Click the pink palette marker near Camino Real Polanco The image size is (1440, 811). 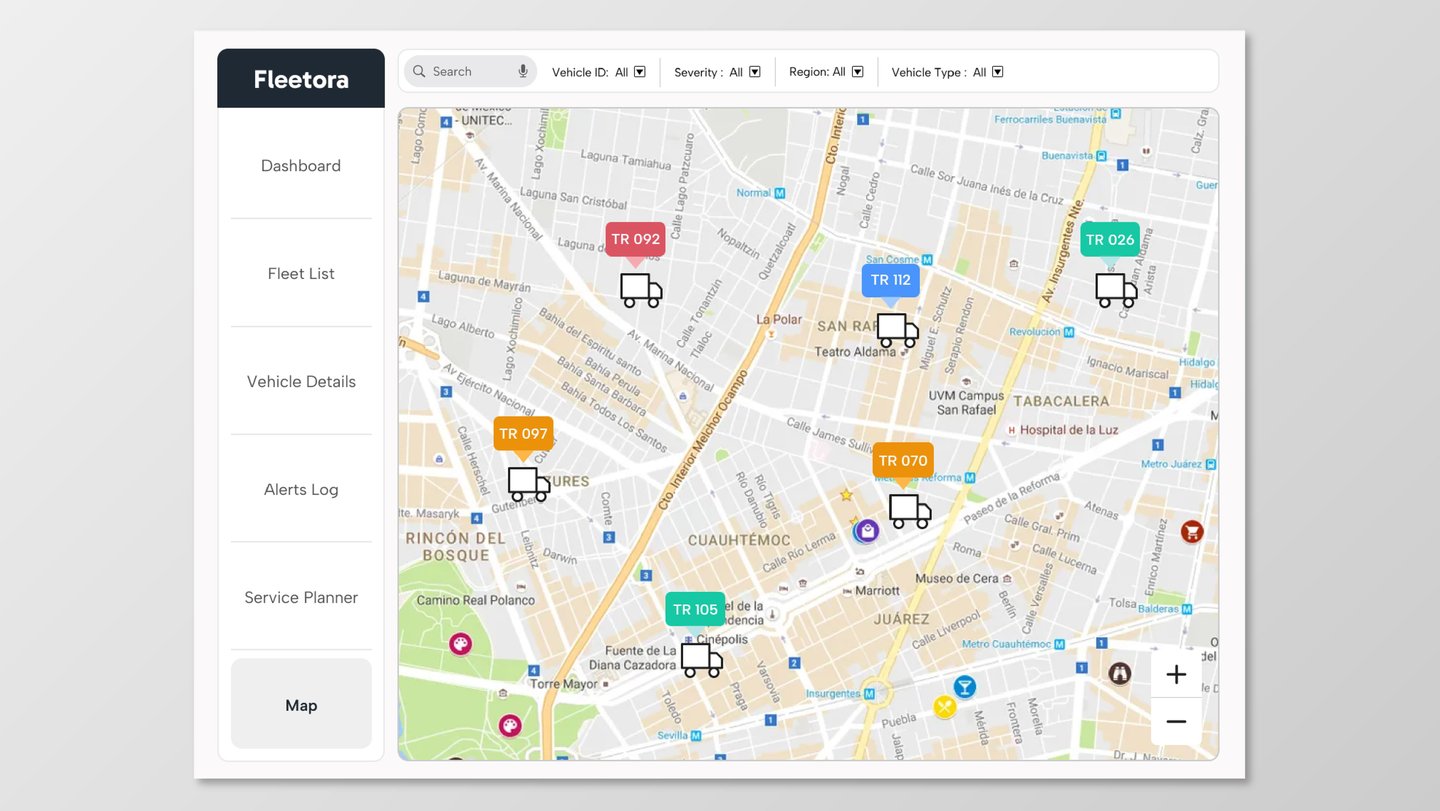point(460,643)
